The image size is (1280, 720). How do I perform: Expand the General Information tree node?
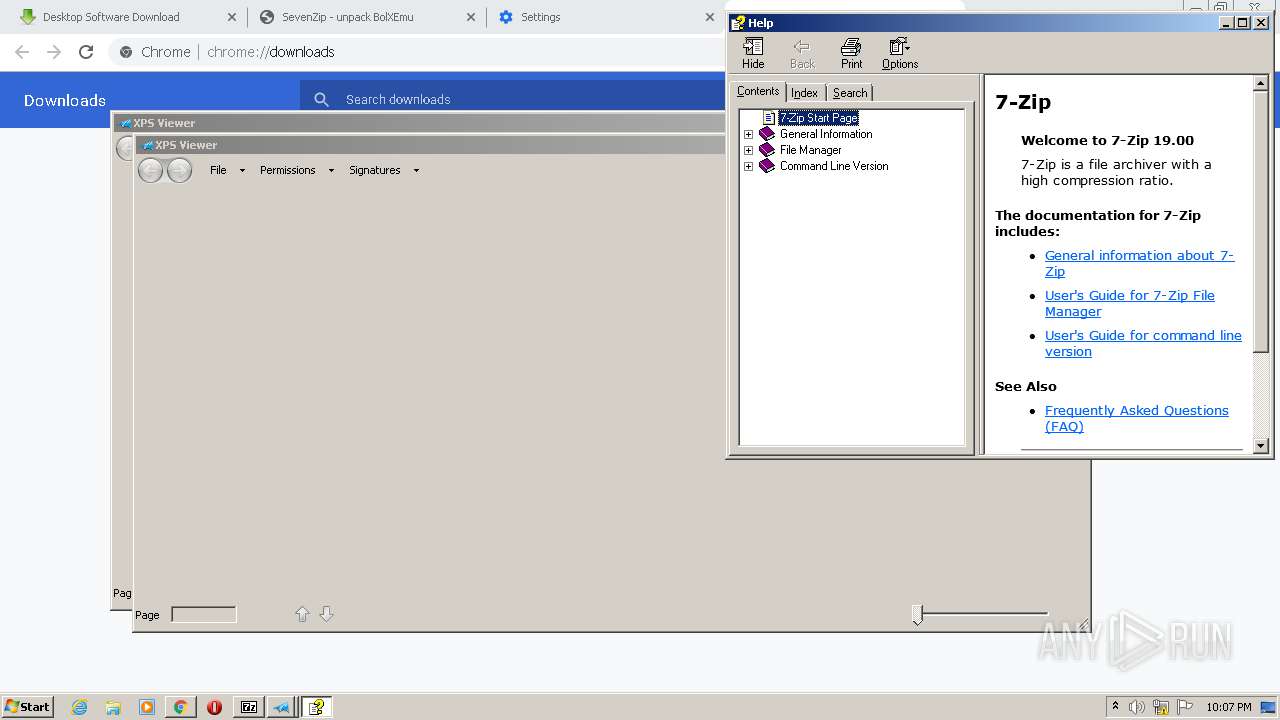[748, 134]
